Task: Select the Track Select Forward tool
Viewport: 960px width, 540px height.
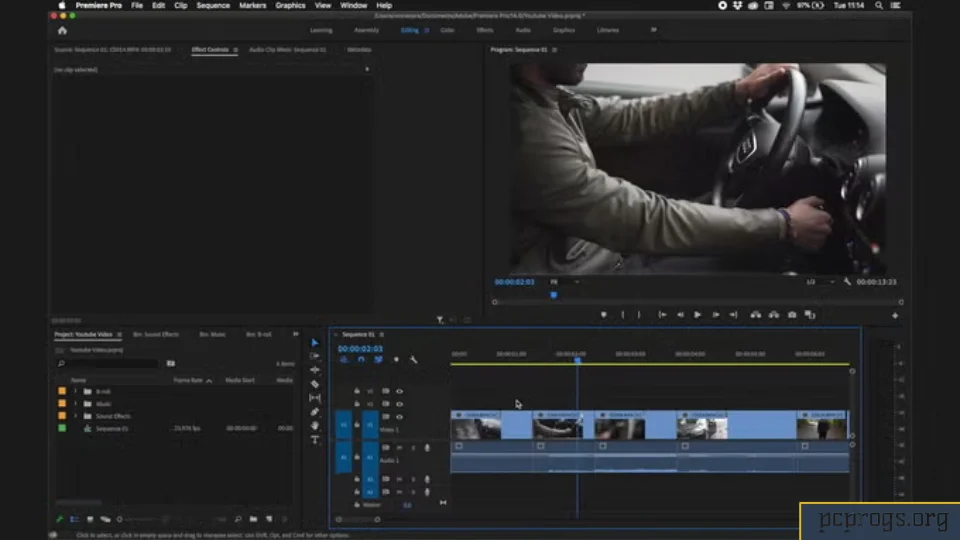Action: (315, 356)
